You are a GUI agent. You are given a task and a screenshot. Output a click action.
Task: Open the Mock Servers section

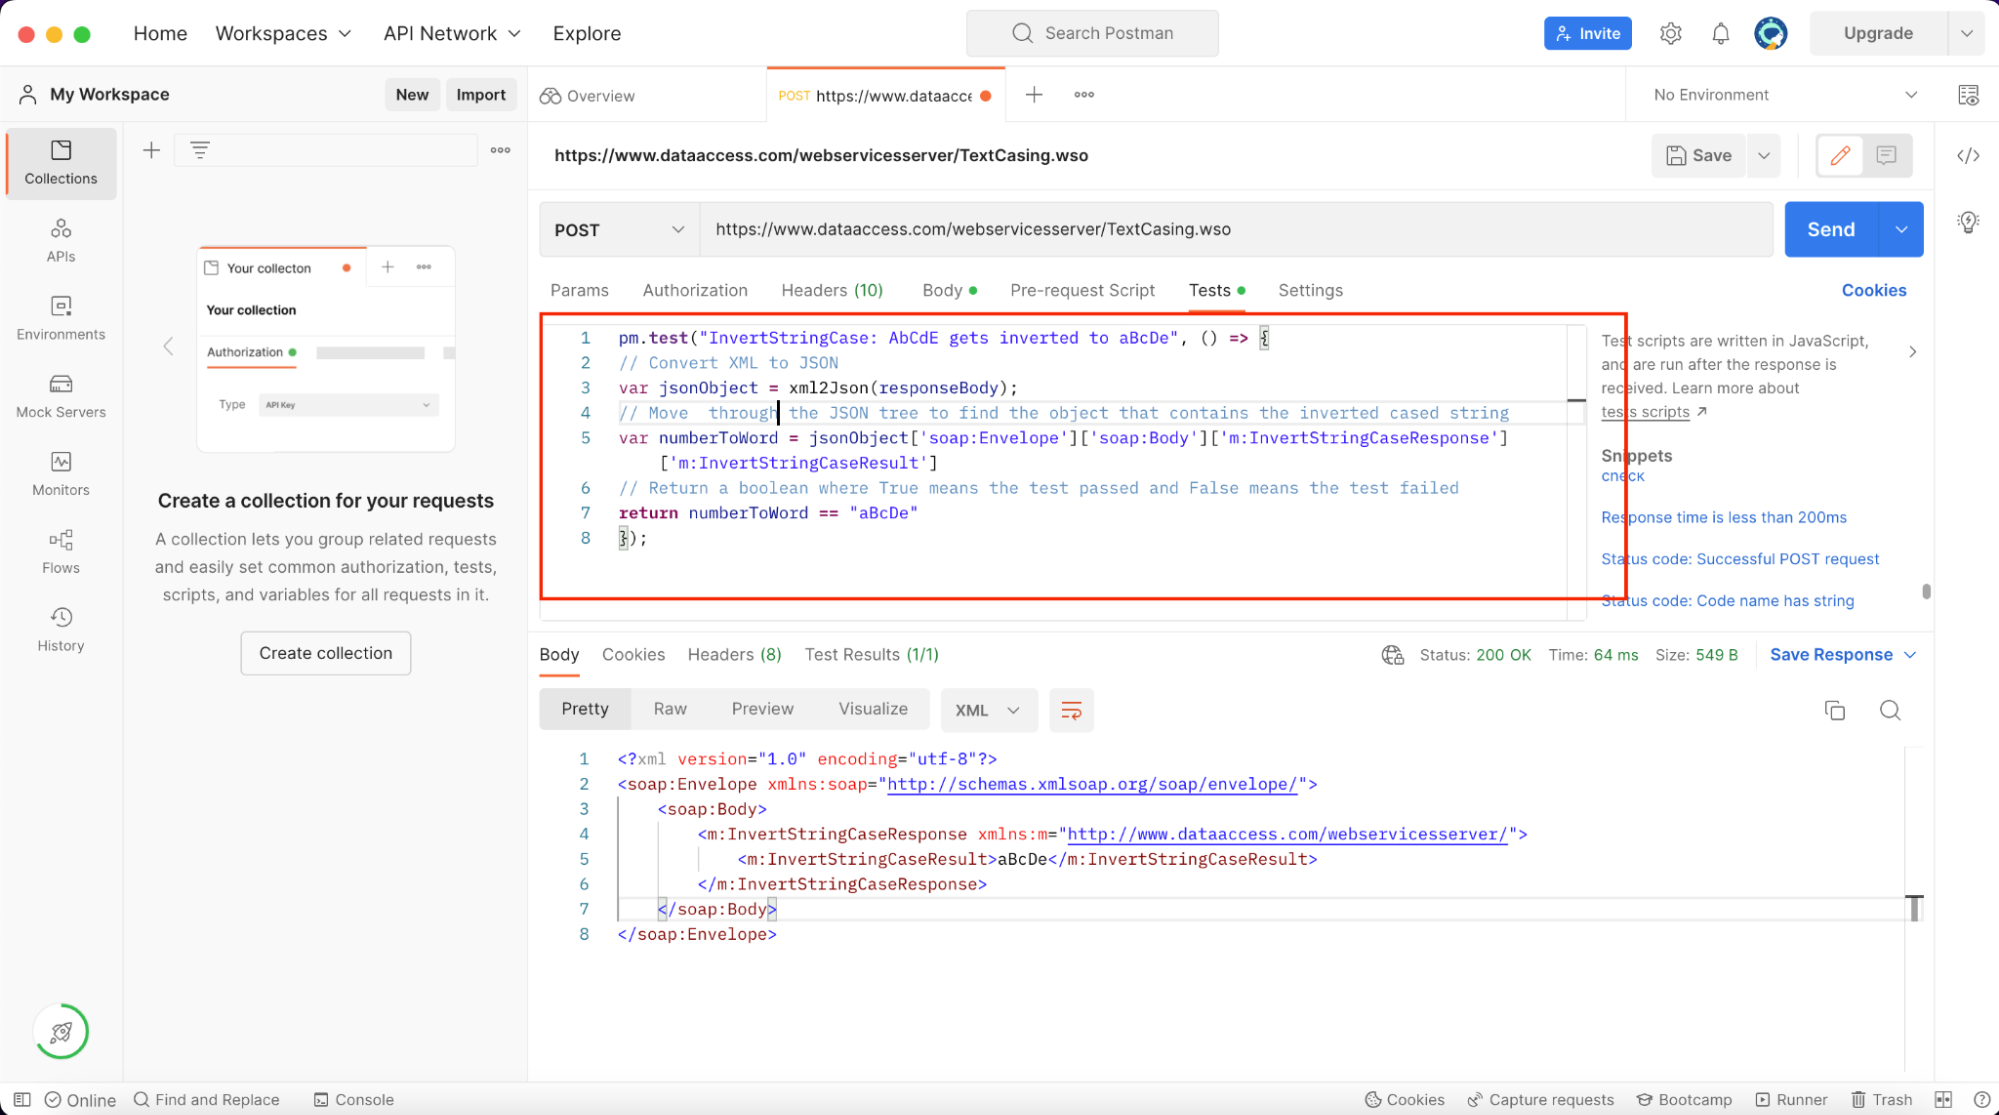[61, 397]
